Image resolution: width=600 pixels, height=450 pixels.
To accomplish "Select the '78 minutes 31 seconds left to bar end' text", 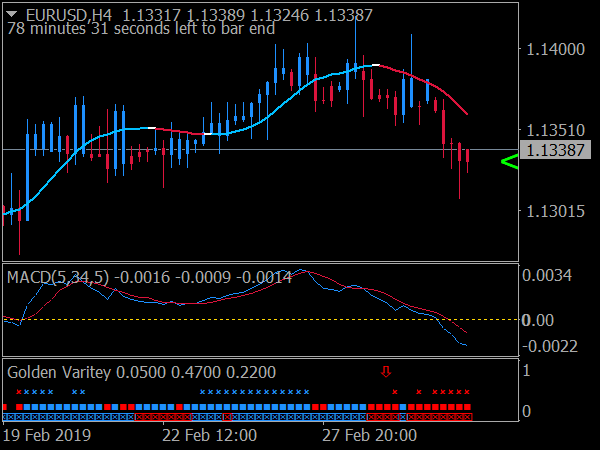I will pyautogui.click(x=141, y=29).
